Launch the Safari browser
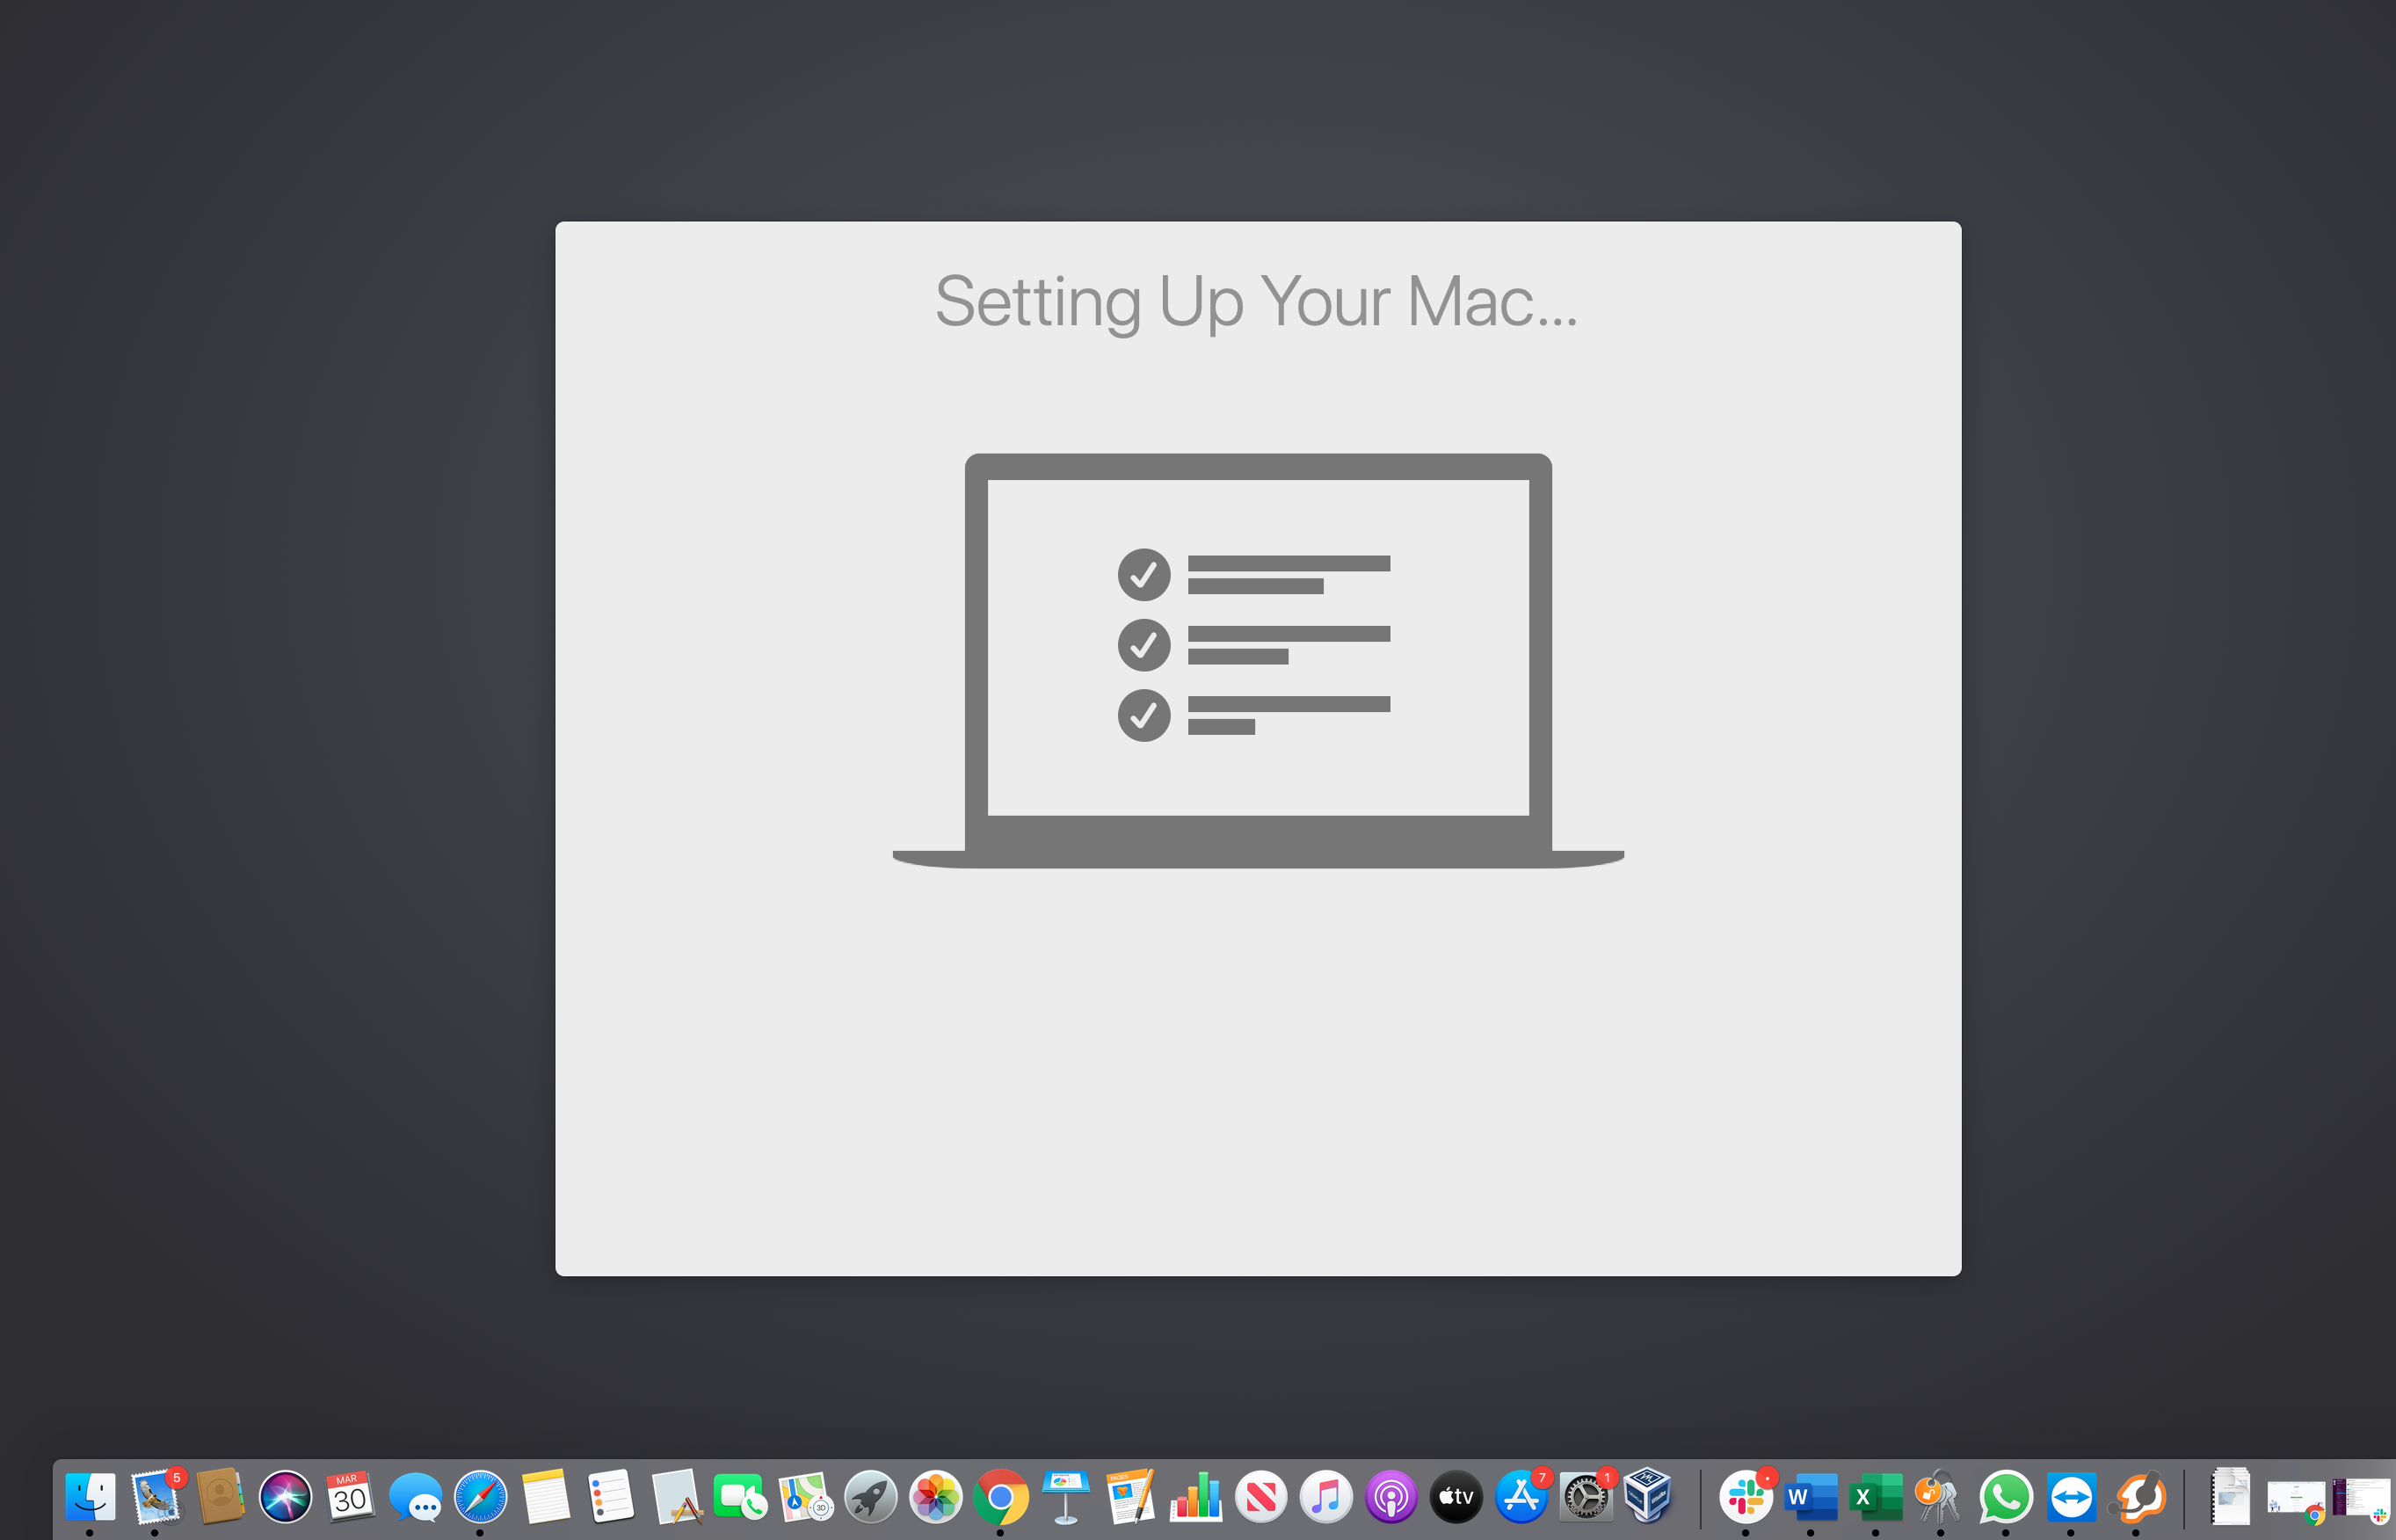Image resolution: width=2396 pixels, height=1540 pixels. (x=480, y=1497)
